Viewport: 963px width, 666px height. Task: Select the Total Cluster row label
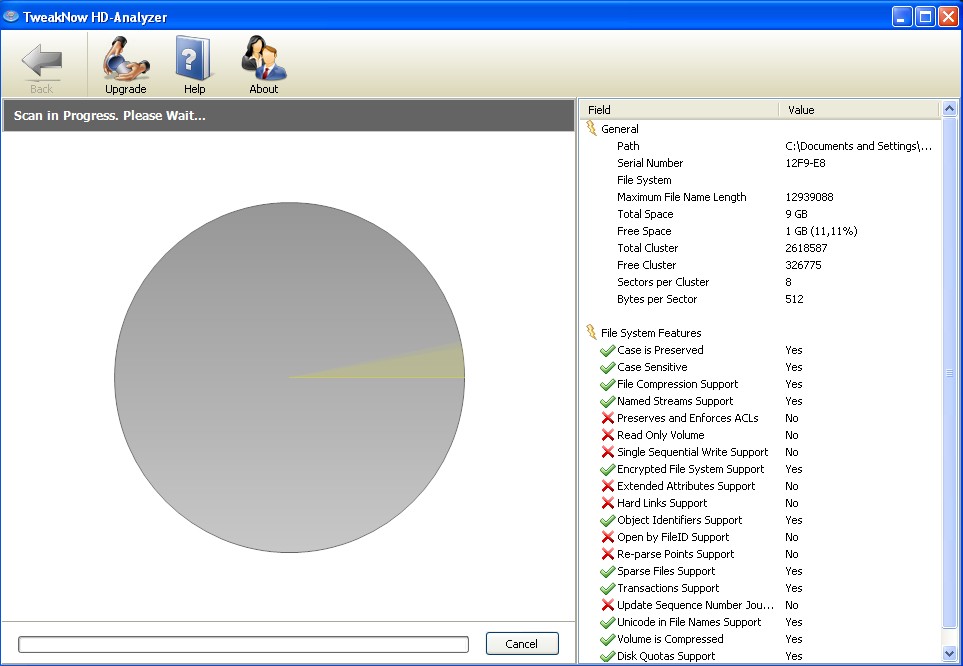[x=647, y=248]
